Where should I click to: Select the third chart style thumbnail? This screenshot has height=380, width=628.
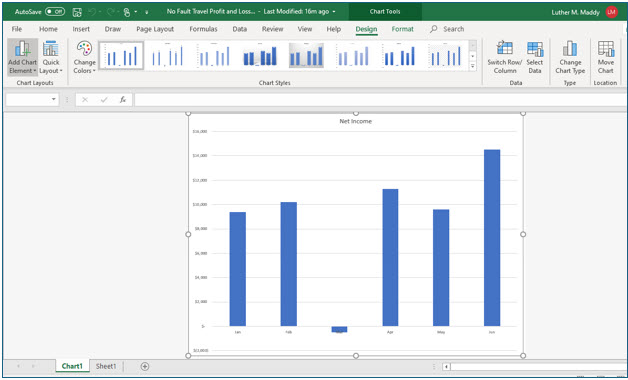[x=214, y=55]
